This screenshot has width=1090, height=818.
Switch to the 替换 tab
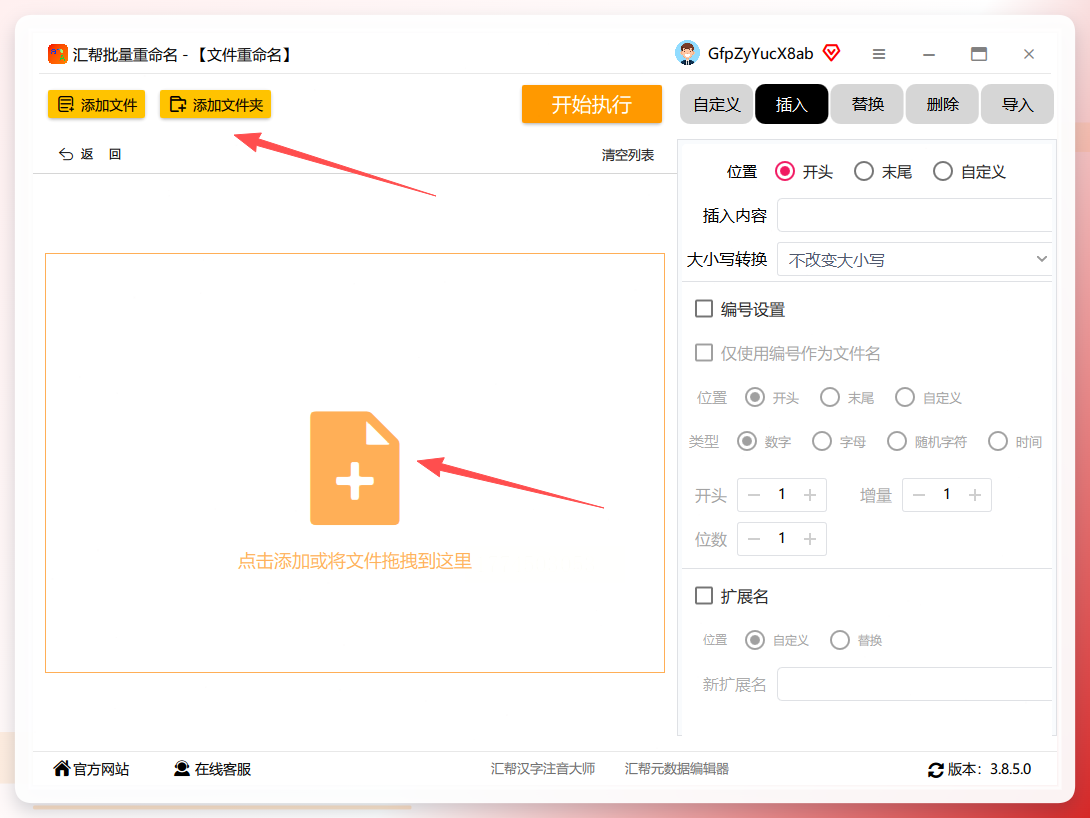click(867, 104)
